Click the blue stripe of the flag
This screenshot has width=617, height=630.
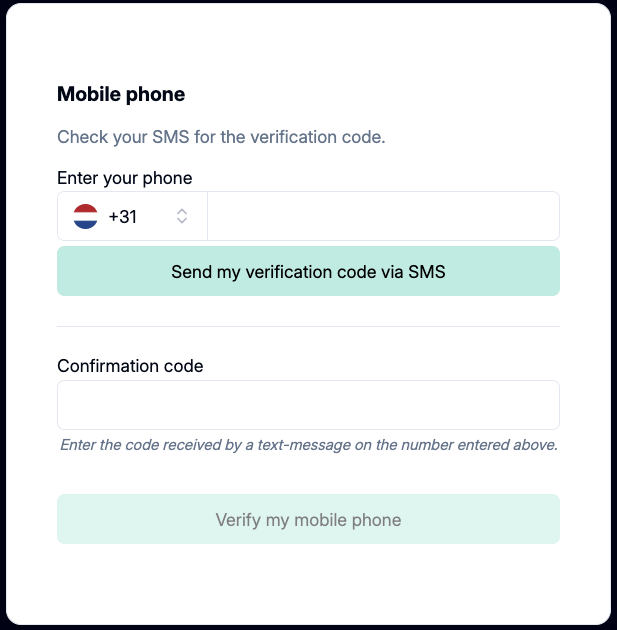(x=85, y=224)
